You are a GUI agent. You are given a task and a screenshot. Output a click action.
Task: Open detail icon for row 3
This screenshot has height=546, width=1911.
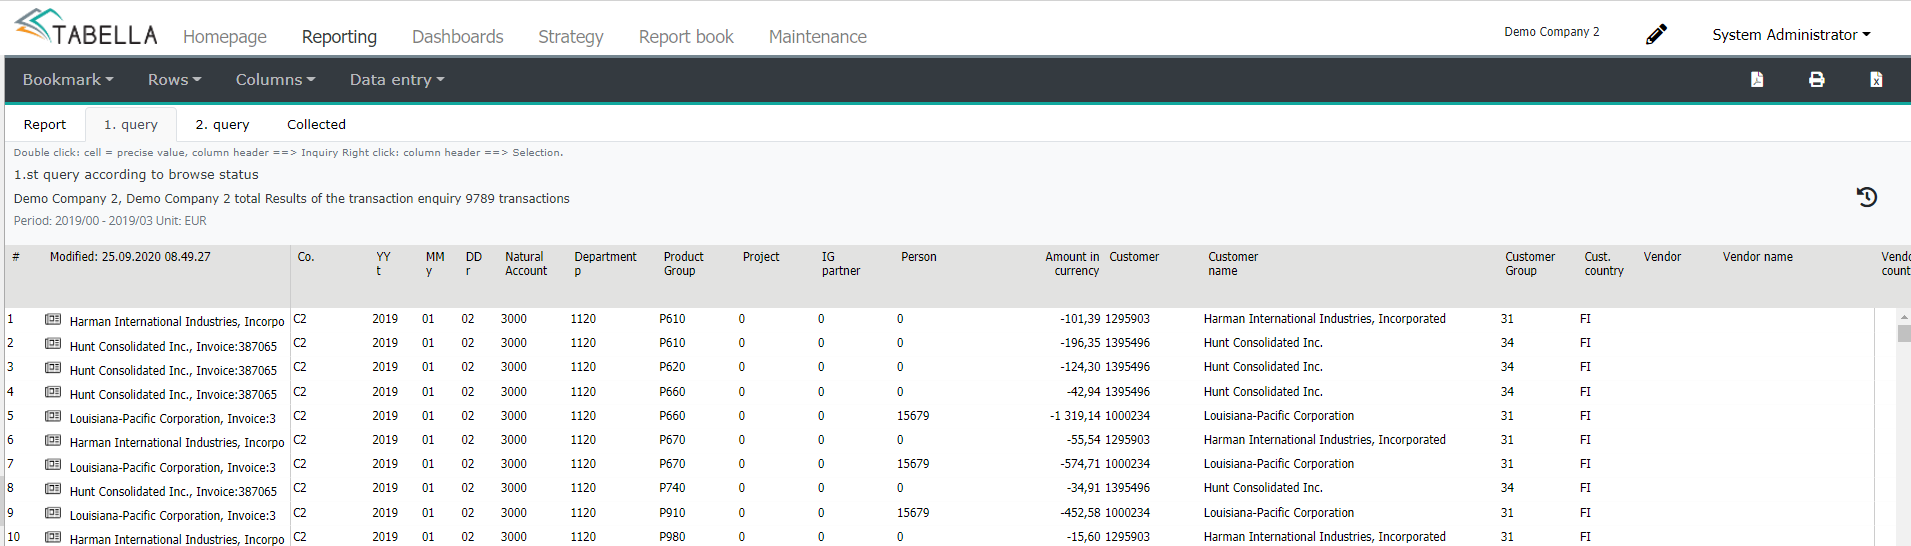tap(53, 368)
